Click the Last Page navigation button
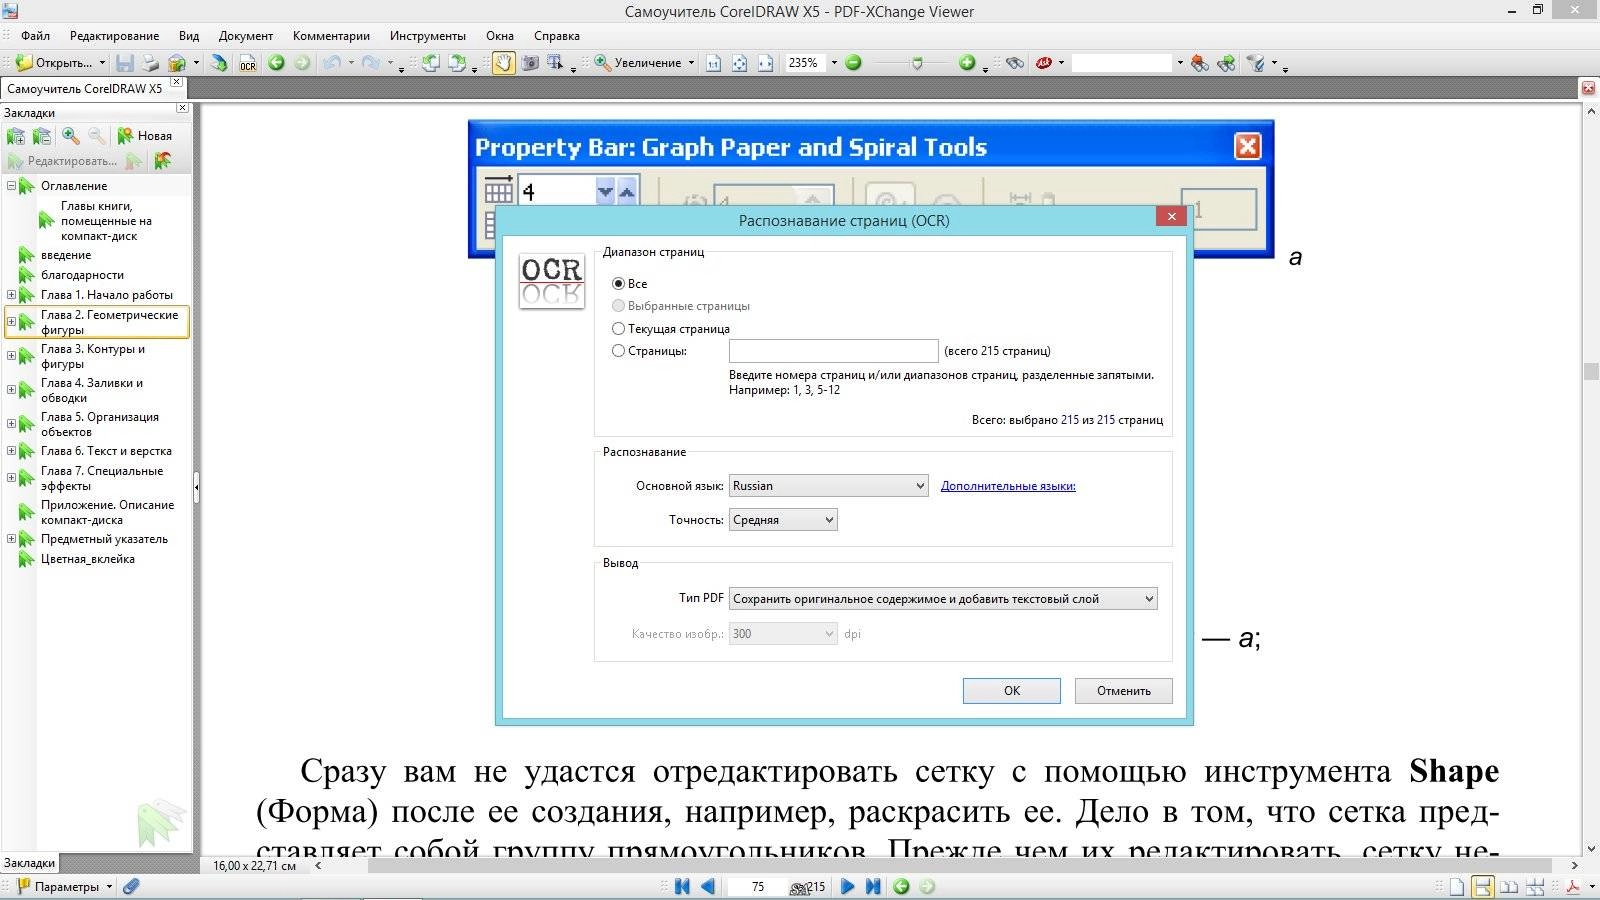The image size is (1600, 900). pyautogui.click(x=872, y=886)
